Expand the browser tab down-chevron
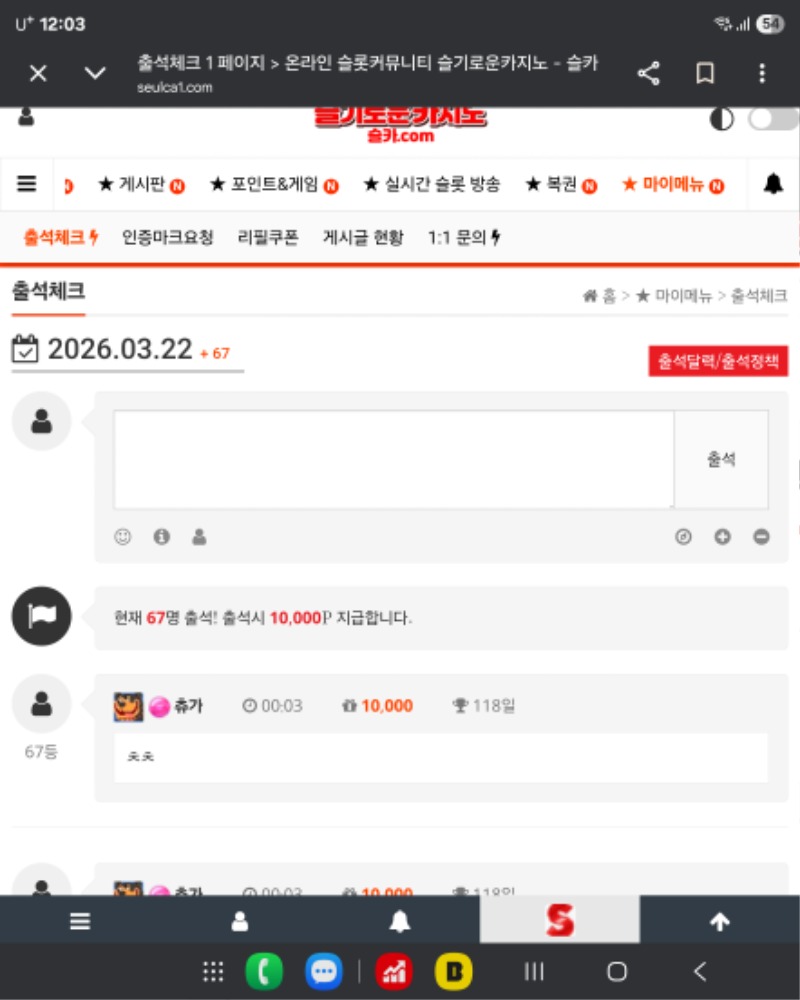 tap(95, 73)
